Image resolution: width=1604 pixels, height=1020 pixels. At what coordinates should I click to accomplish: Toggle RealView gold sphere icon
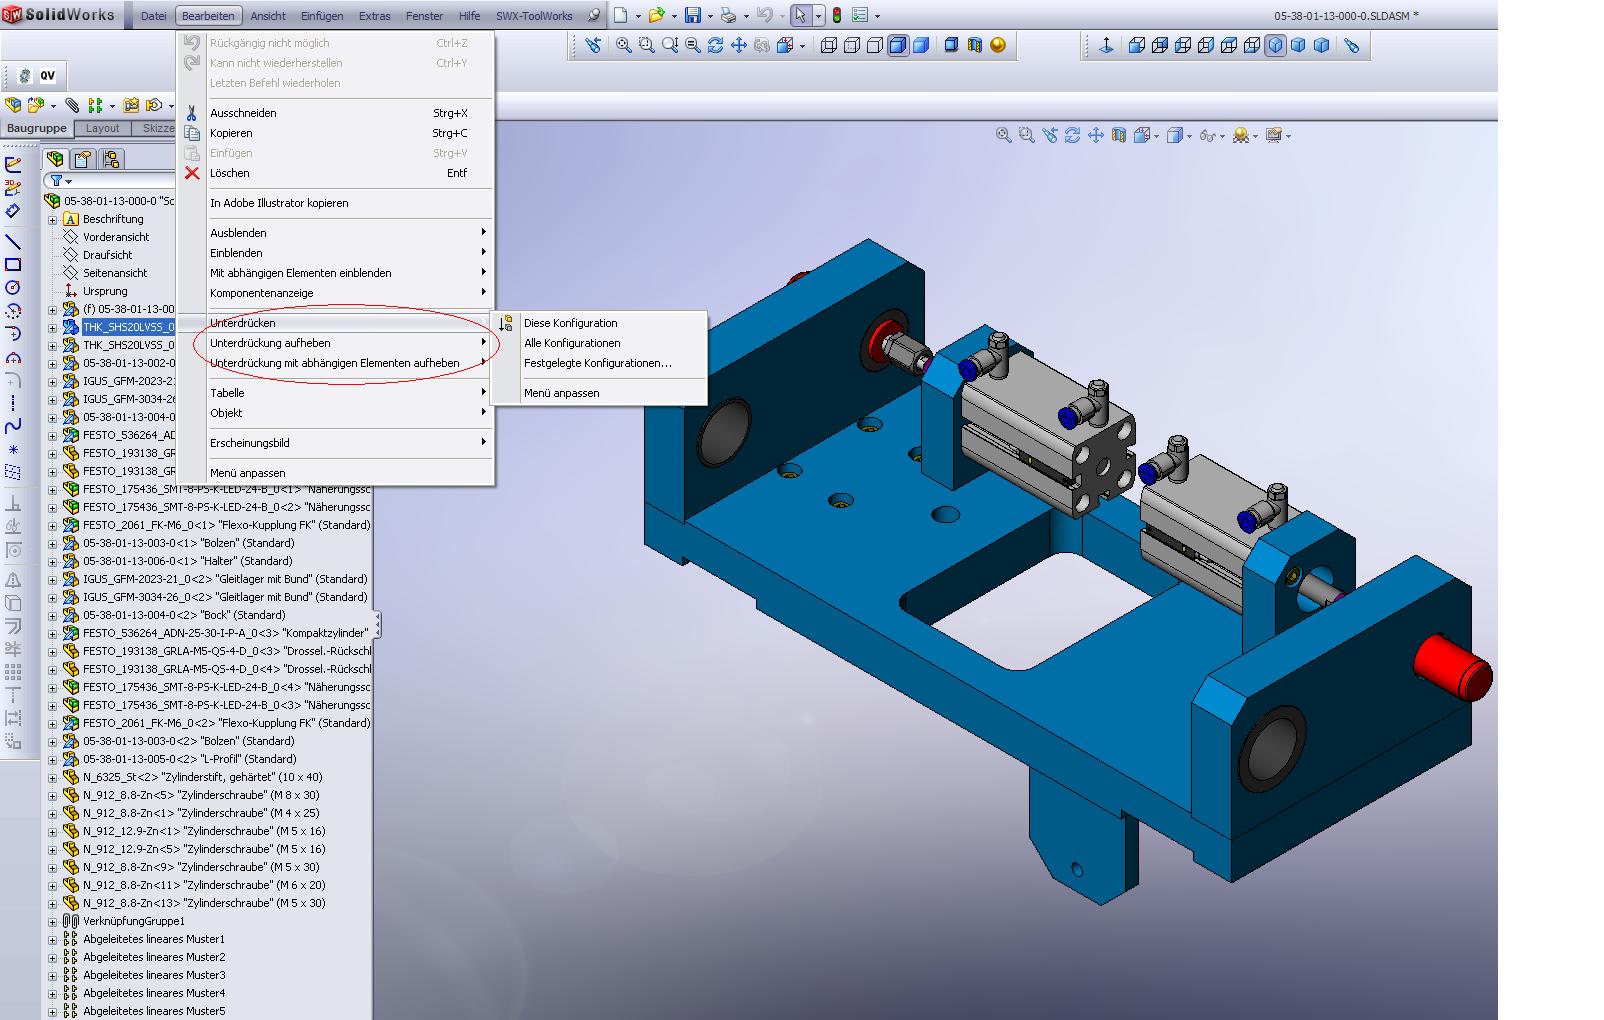point(997,45)
